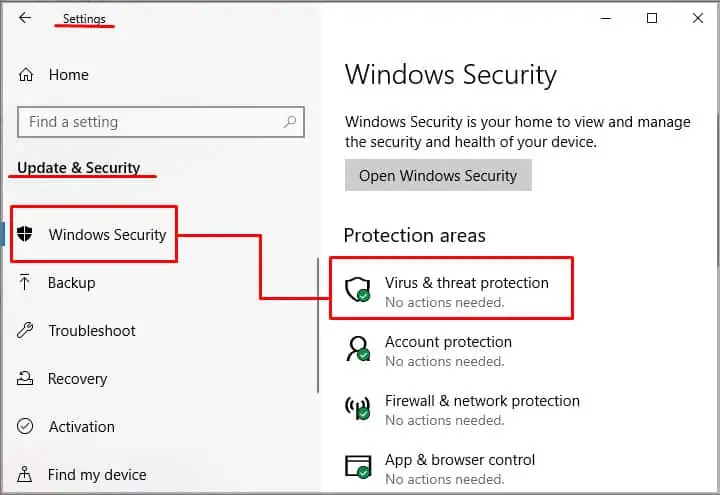The height and width of the screenshot is (495, 720).
Task: Open Firewall & network protection link
Action: coord(482,401)
